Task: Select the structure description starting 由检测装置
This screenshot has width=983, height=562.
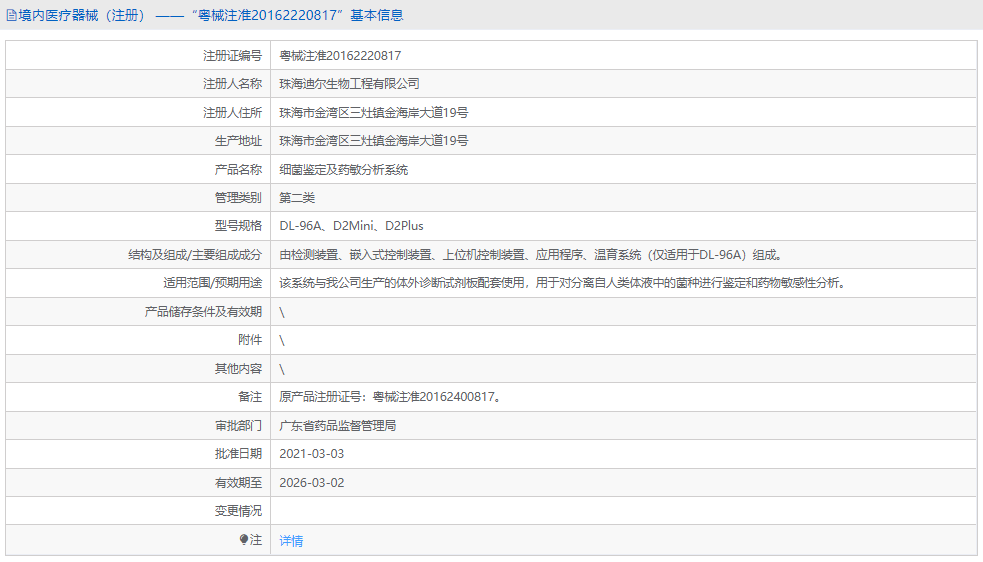Action: 532,255
